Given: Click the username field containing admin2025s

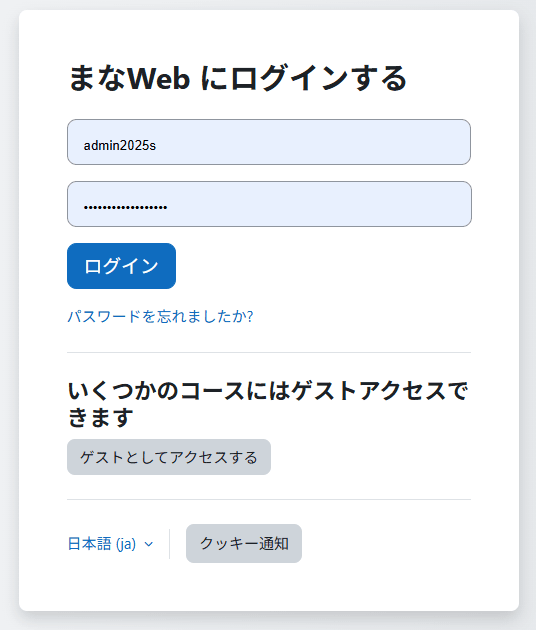Looking at the screenshot, I should (269, 142).
